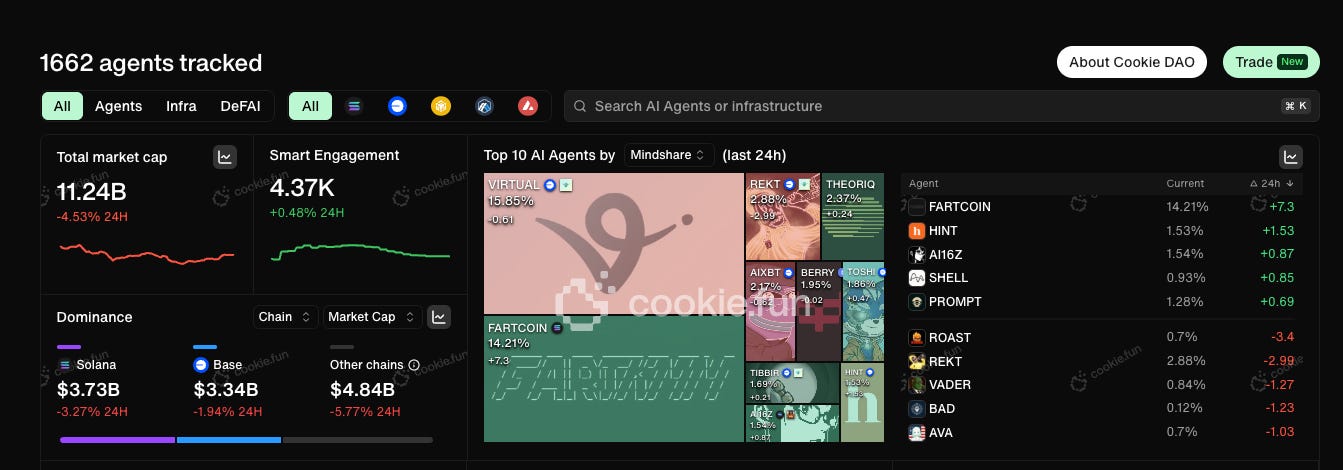This screenshot has height=470, width=1343.
Task: Click the Solana logo in the Dominance panel
Action: pyautogui.click(x=65, y=365)
